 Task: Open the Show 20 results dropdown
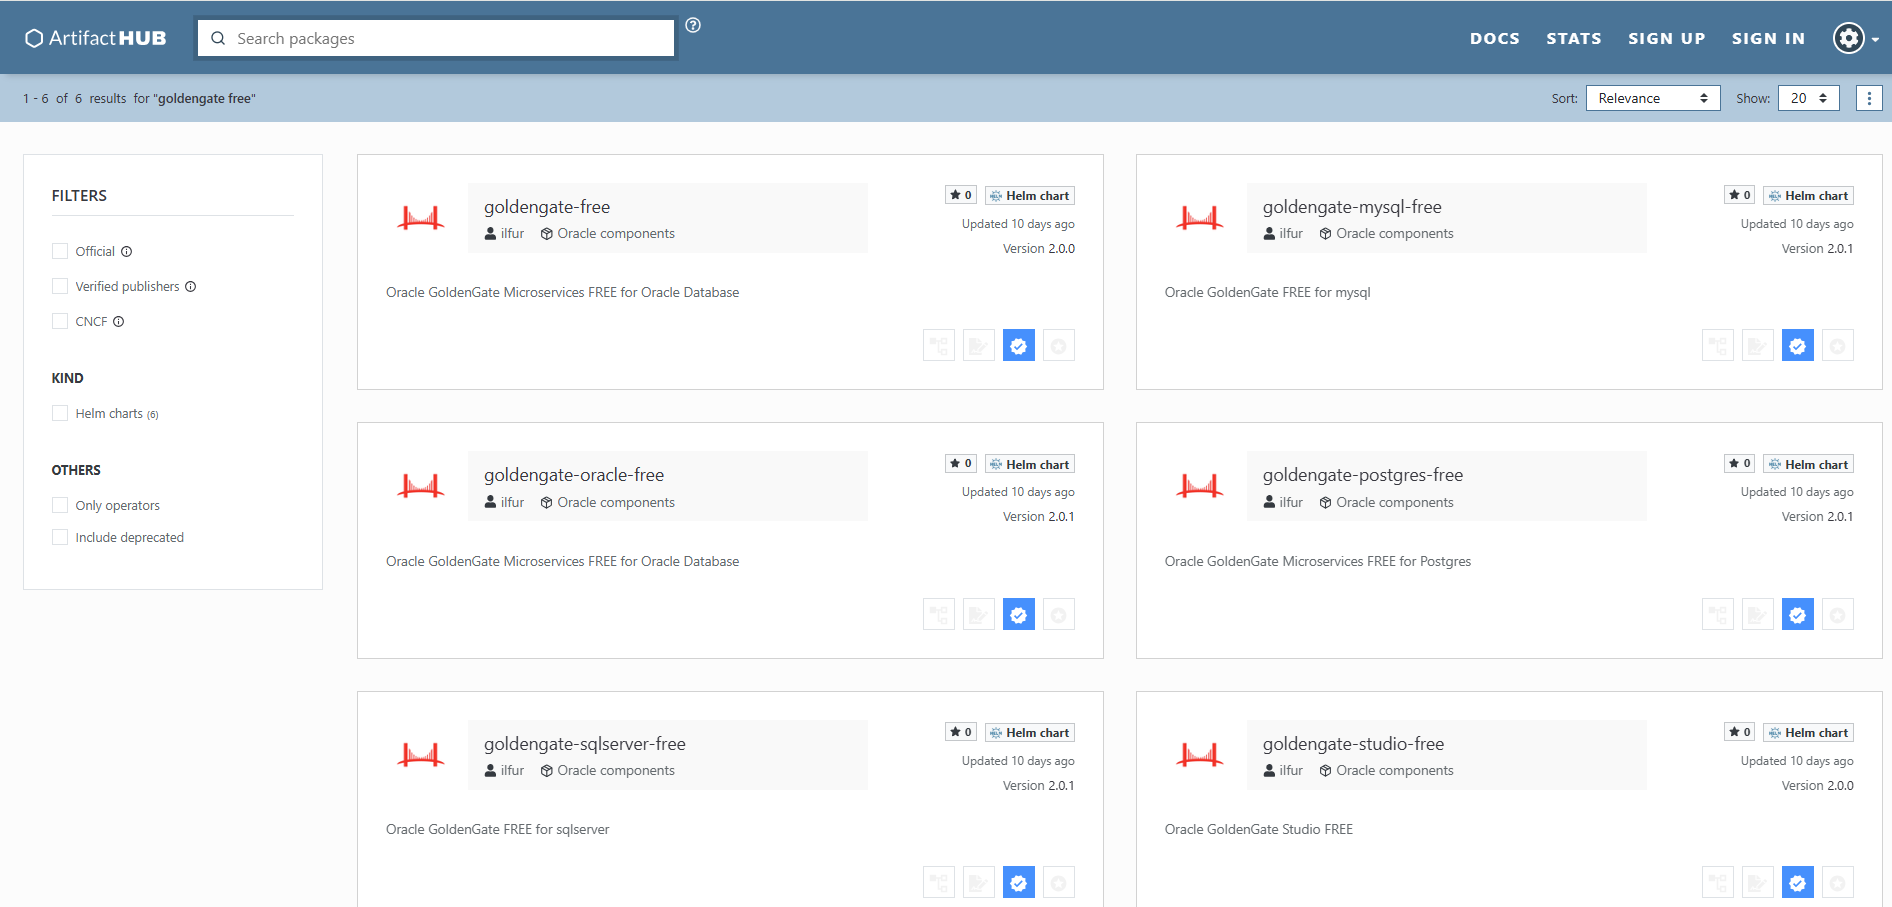pyautogui.click(x=1809, y=98)
